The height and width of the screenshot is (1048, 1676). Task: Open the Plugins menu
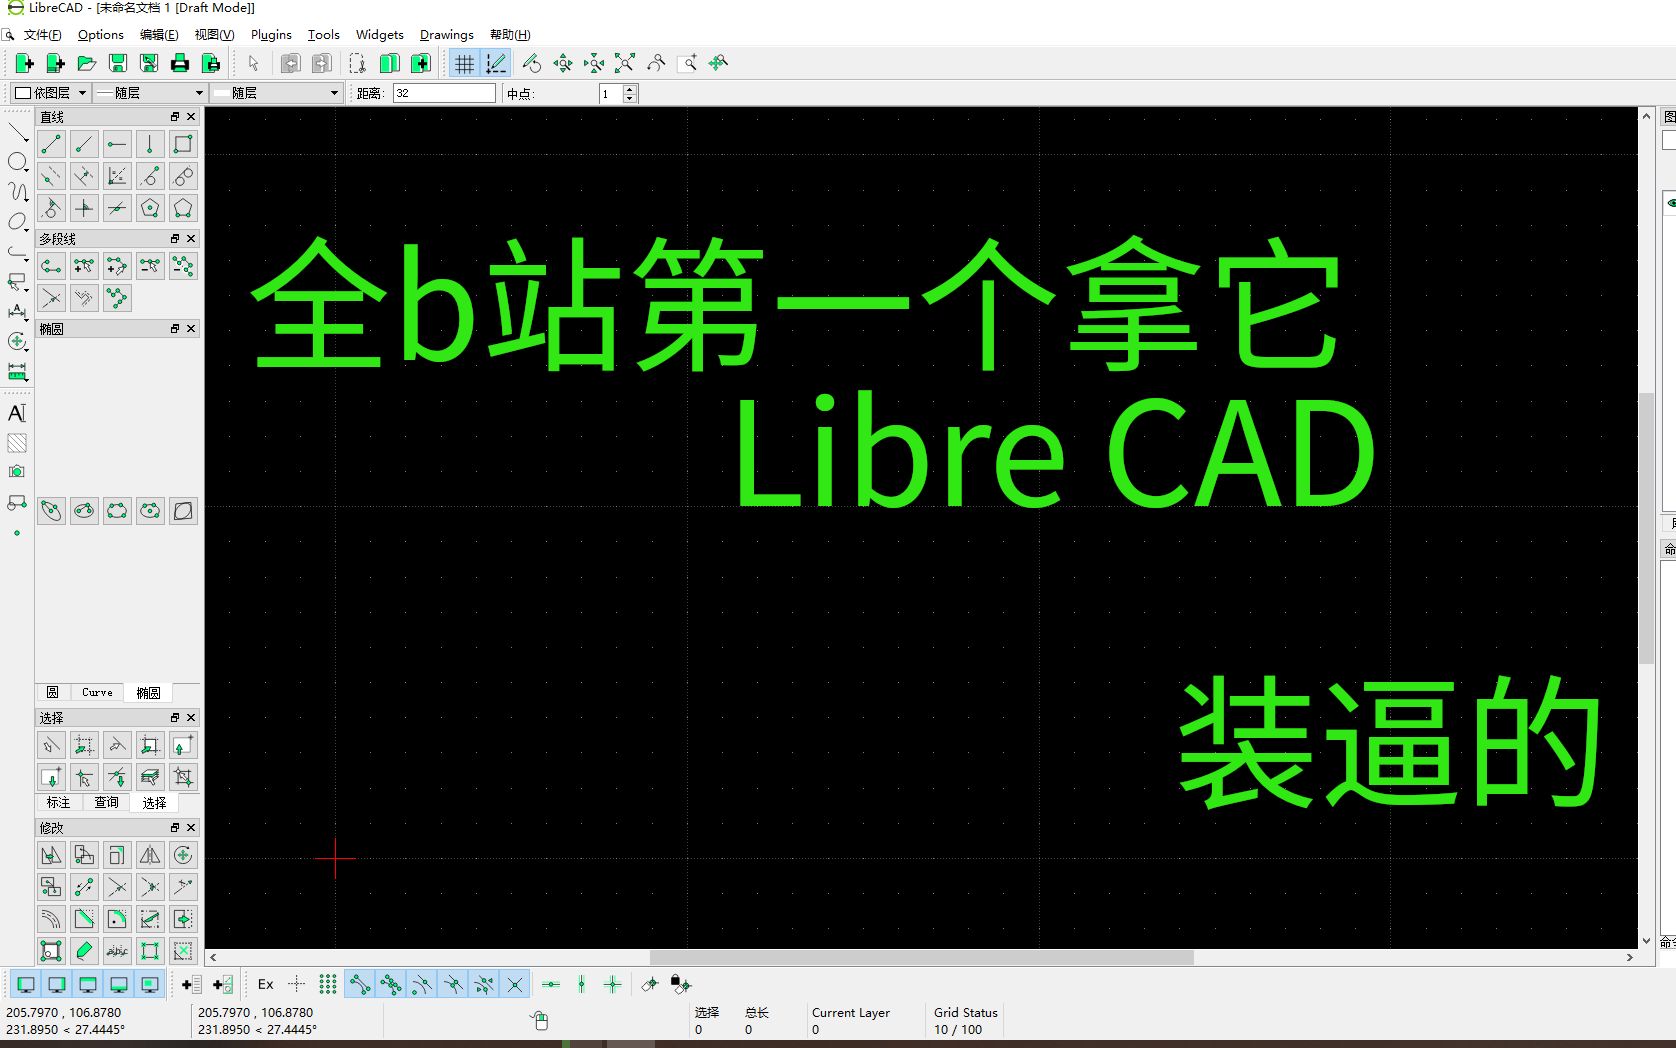click(271, 35)
